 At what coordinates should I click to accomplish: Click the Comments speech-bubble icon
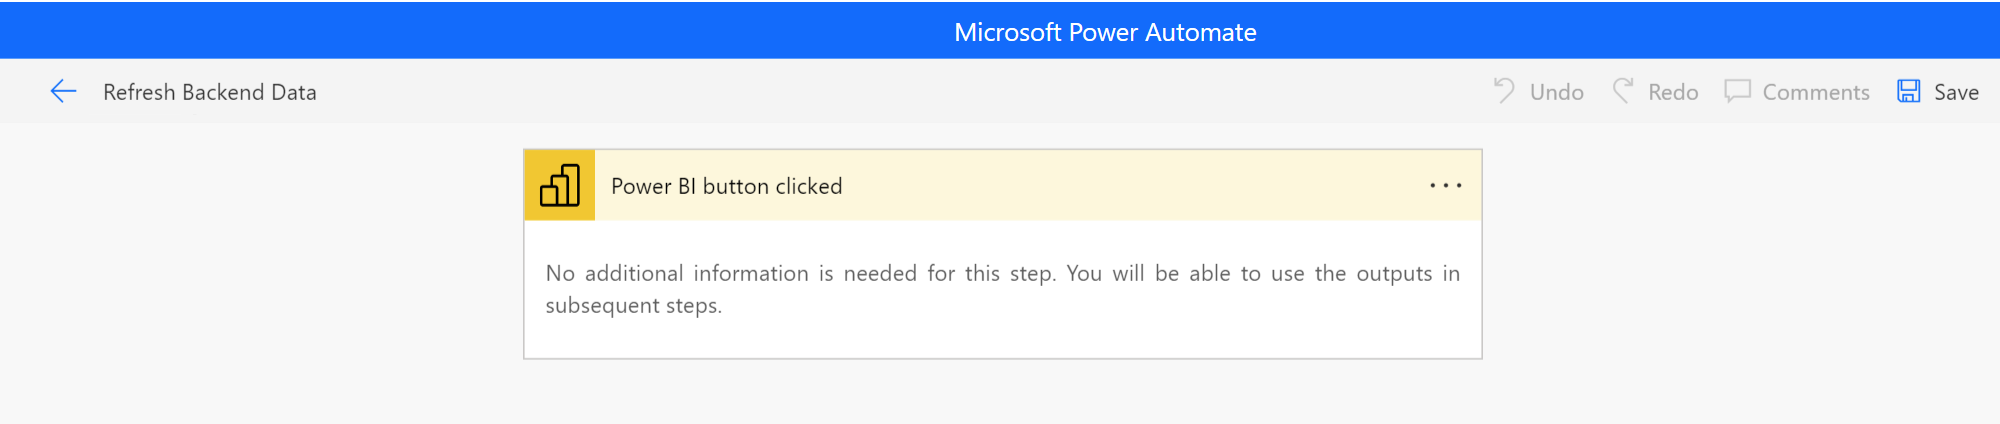click(x=1737, y=91)
